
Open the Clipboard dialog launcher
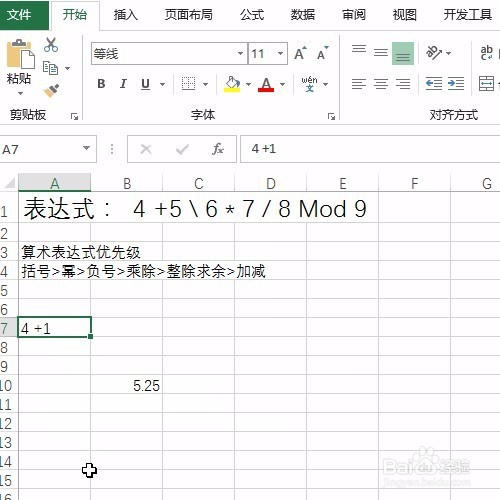[x=74, y=116]
